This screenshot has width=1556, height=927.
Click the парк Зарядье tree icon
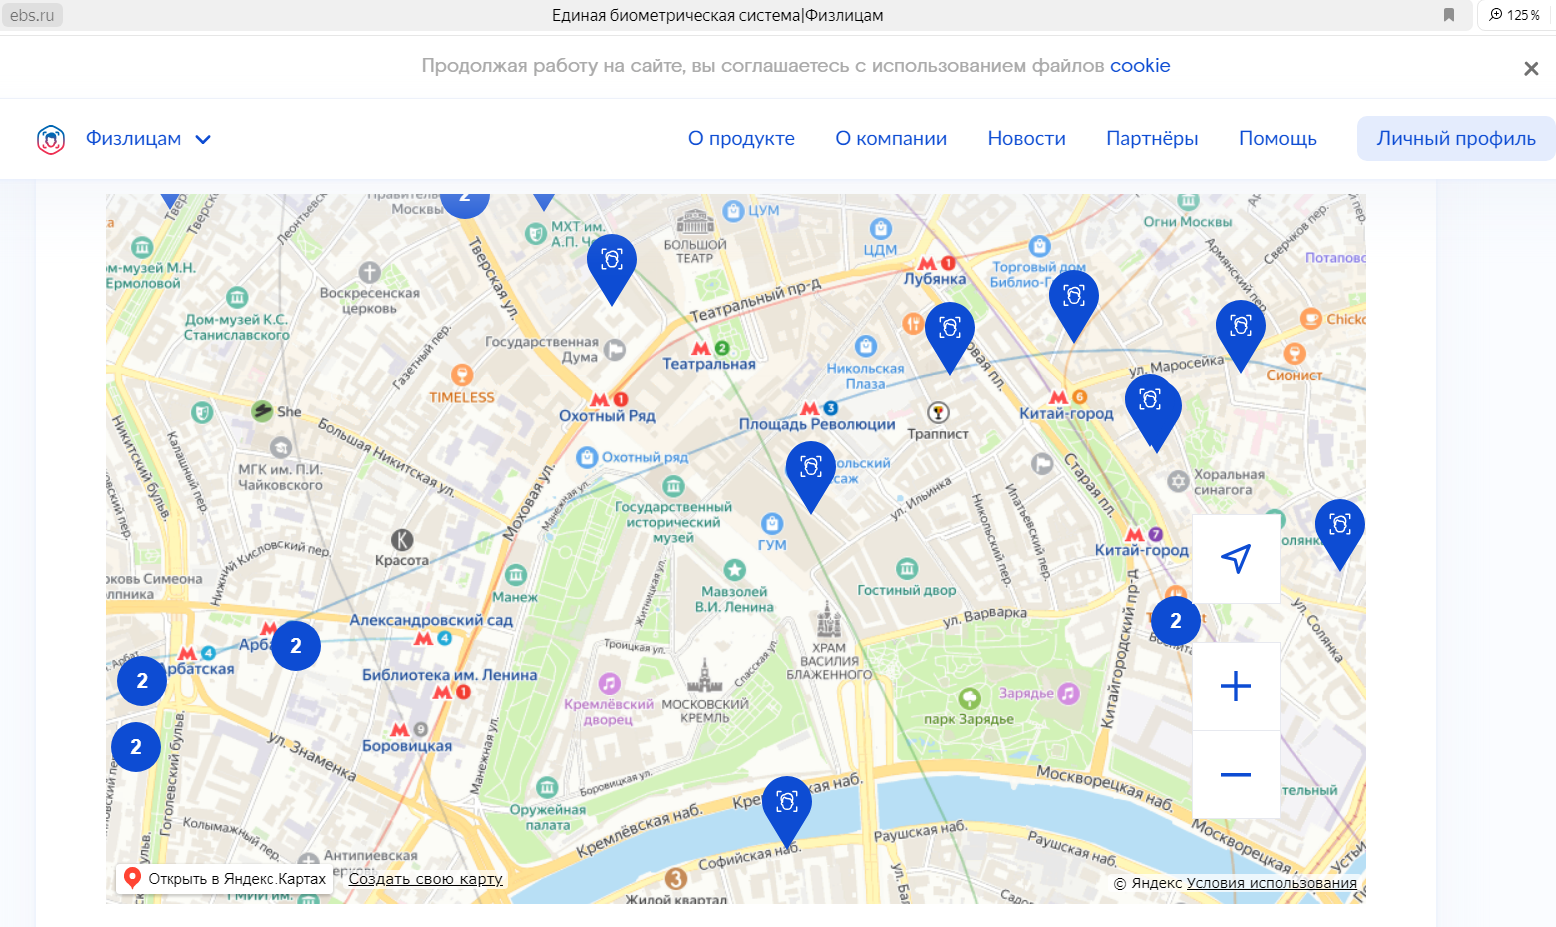coord(969,698)
